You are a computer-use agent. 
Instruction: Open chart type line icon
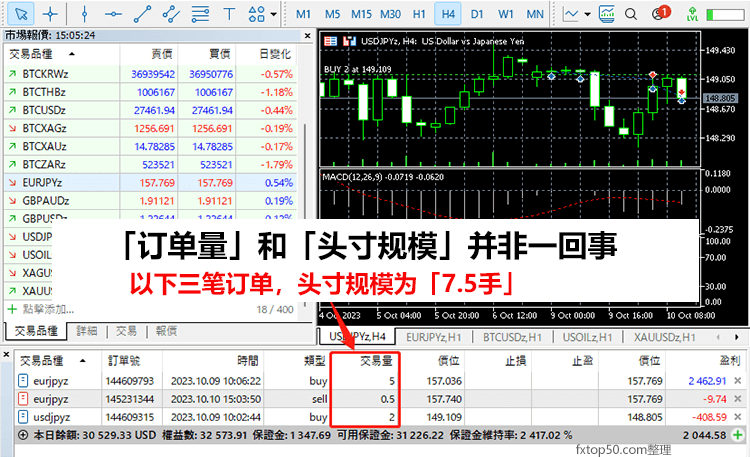(570, 14)
